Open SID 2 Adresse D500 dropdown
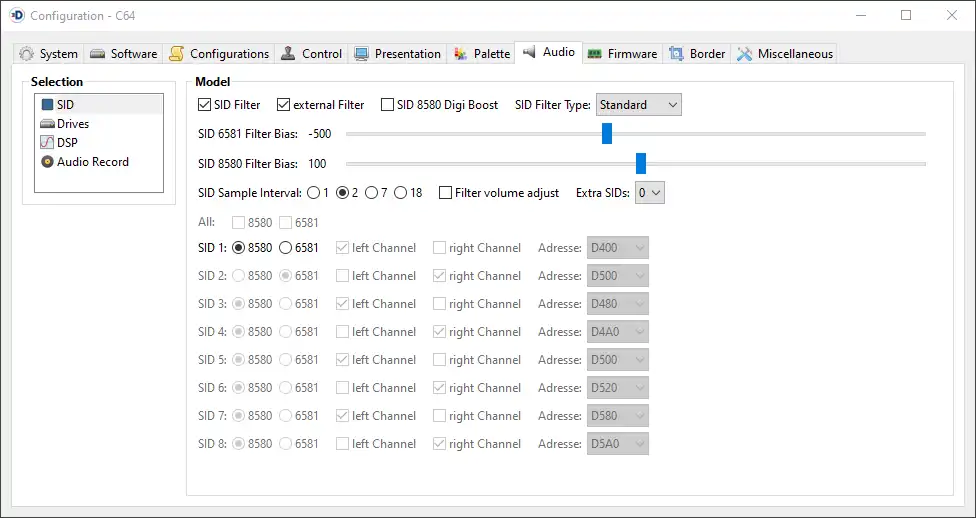Image resolution: width=976 pixels, height=518 pixels. coord(618,276)
